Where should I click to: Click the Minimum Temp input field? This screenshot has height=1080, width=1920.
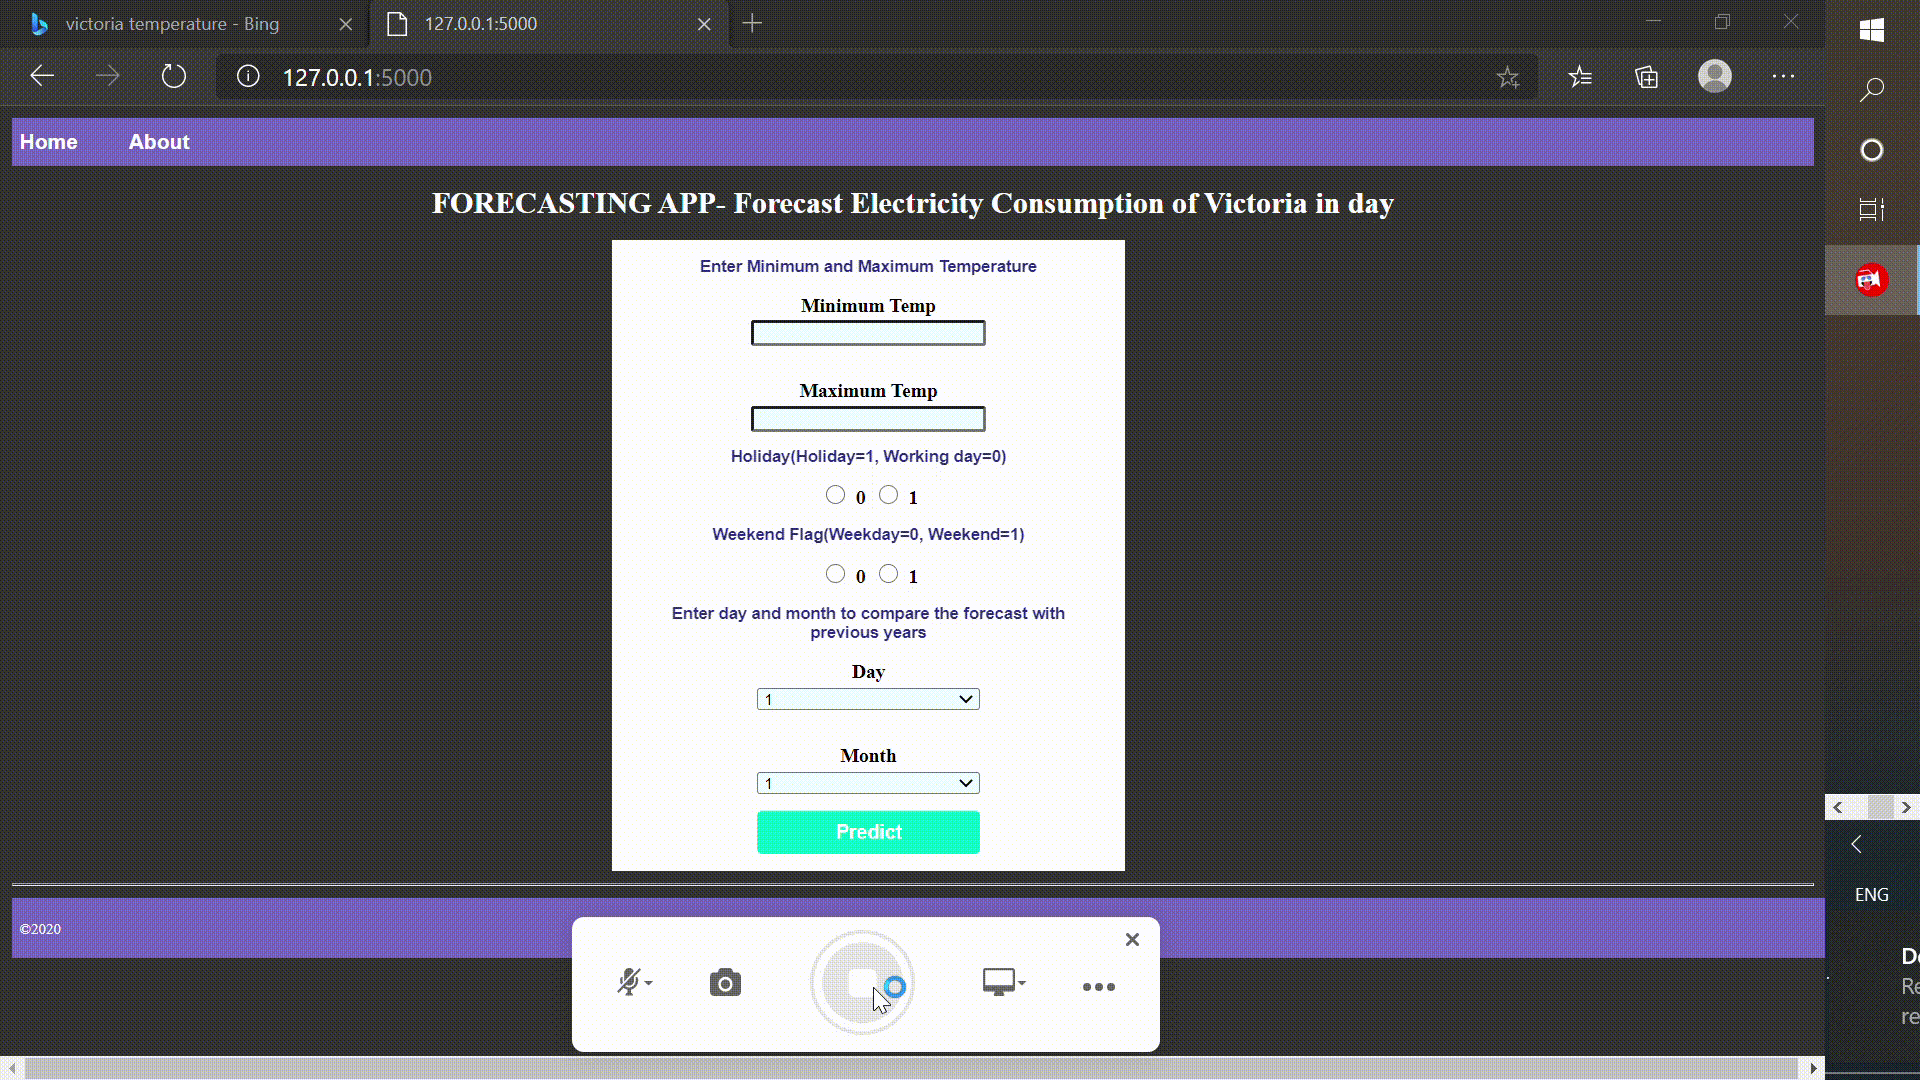[x=869, y=332]
